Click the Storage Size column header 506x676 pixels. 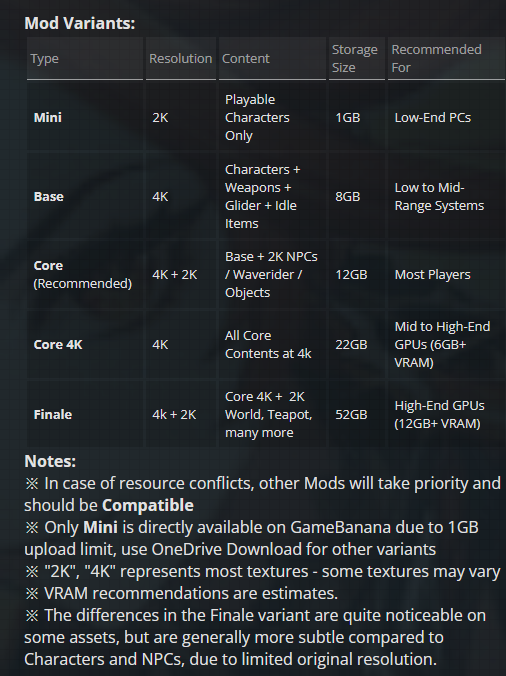(355, 59)
